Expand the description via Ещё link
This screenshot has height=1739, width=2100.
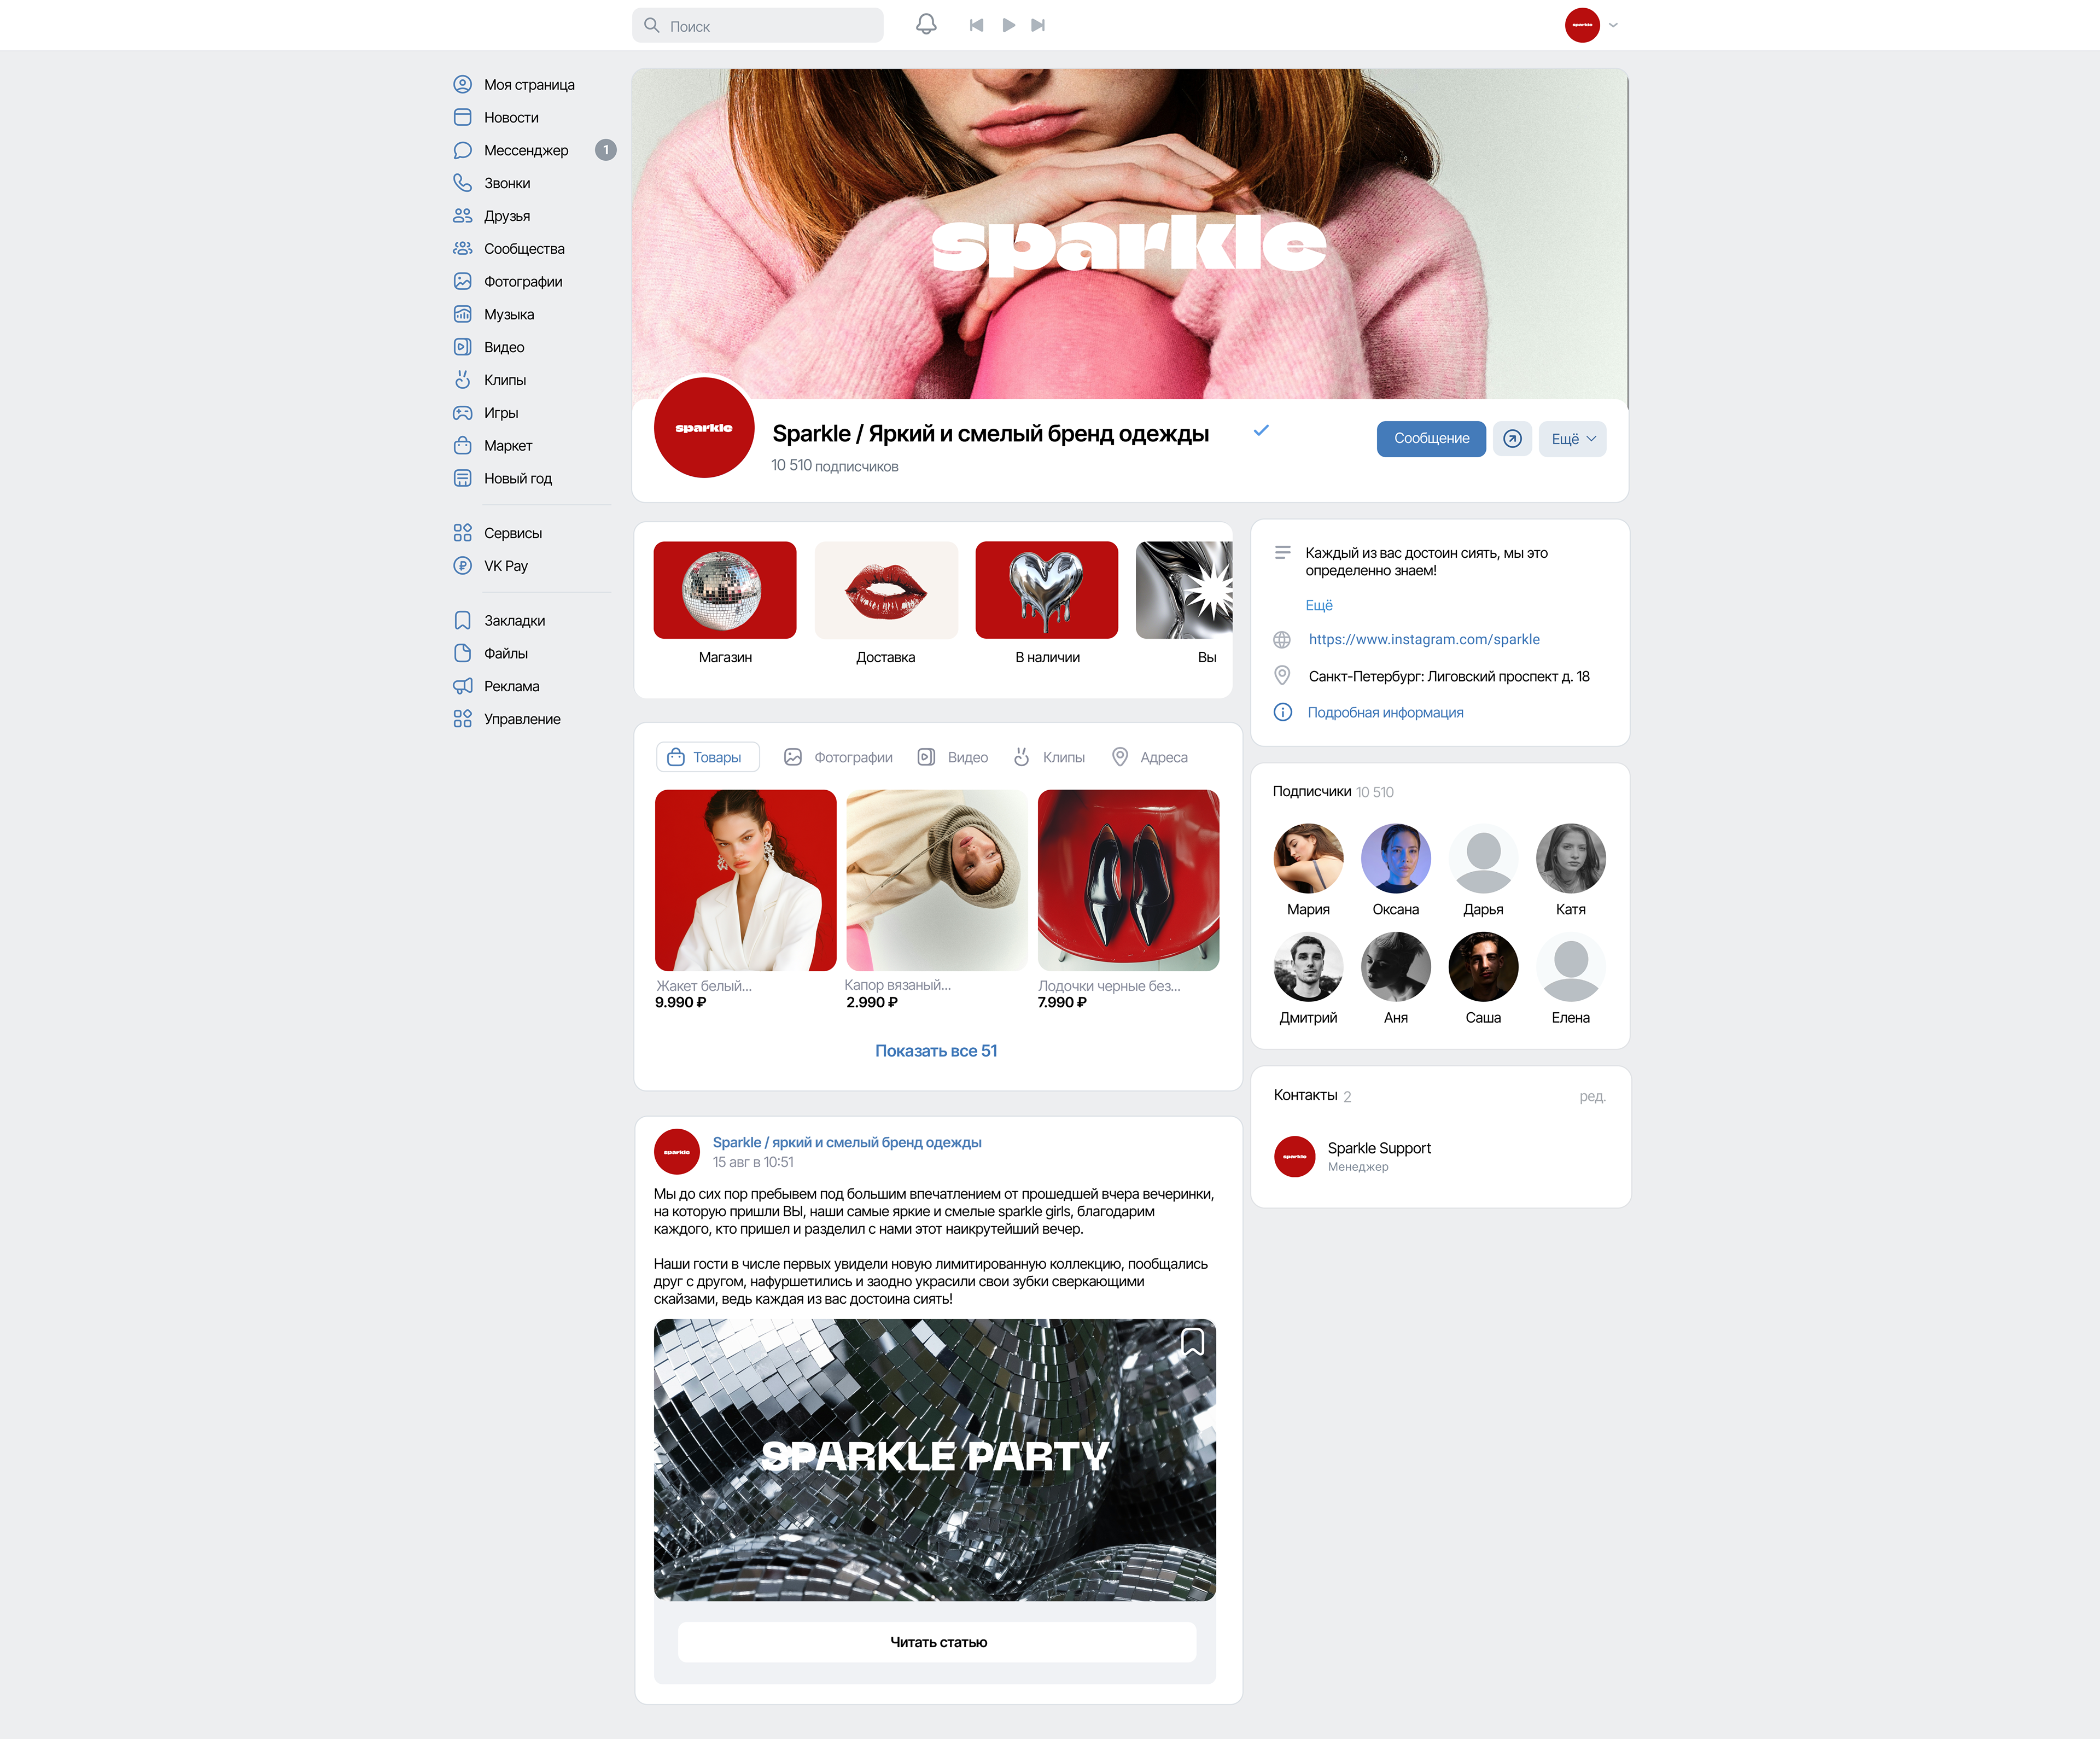(1318, 605)
